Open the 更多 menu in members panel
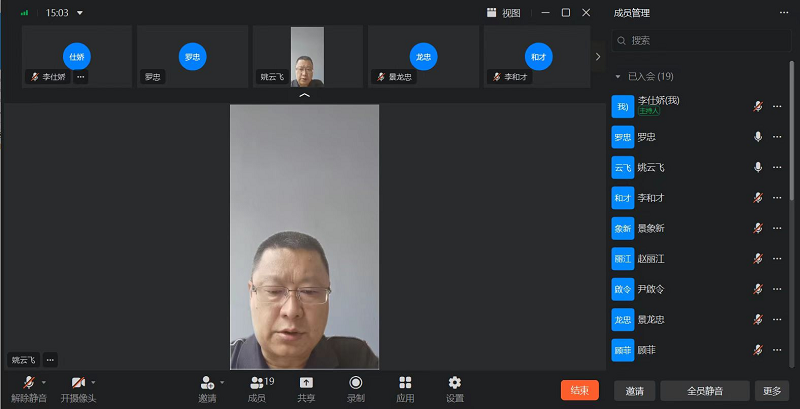This screenshot has height=409, width=800. point(770,390)
